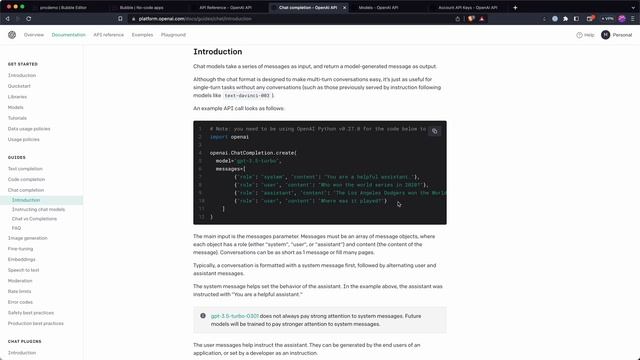Open Libraries in the sidebar
The width and height of the screenshot is (640, 360).
point(17,97)
